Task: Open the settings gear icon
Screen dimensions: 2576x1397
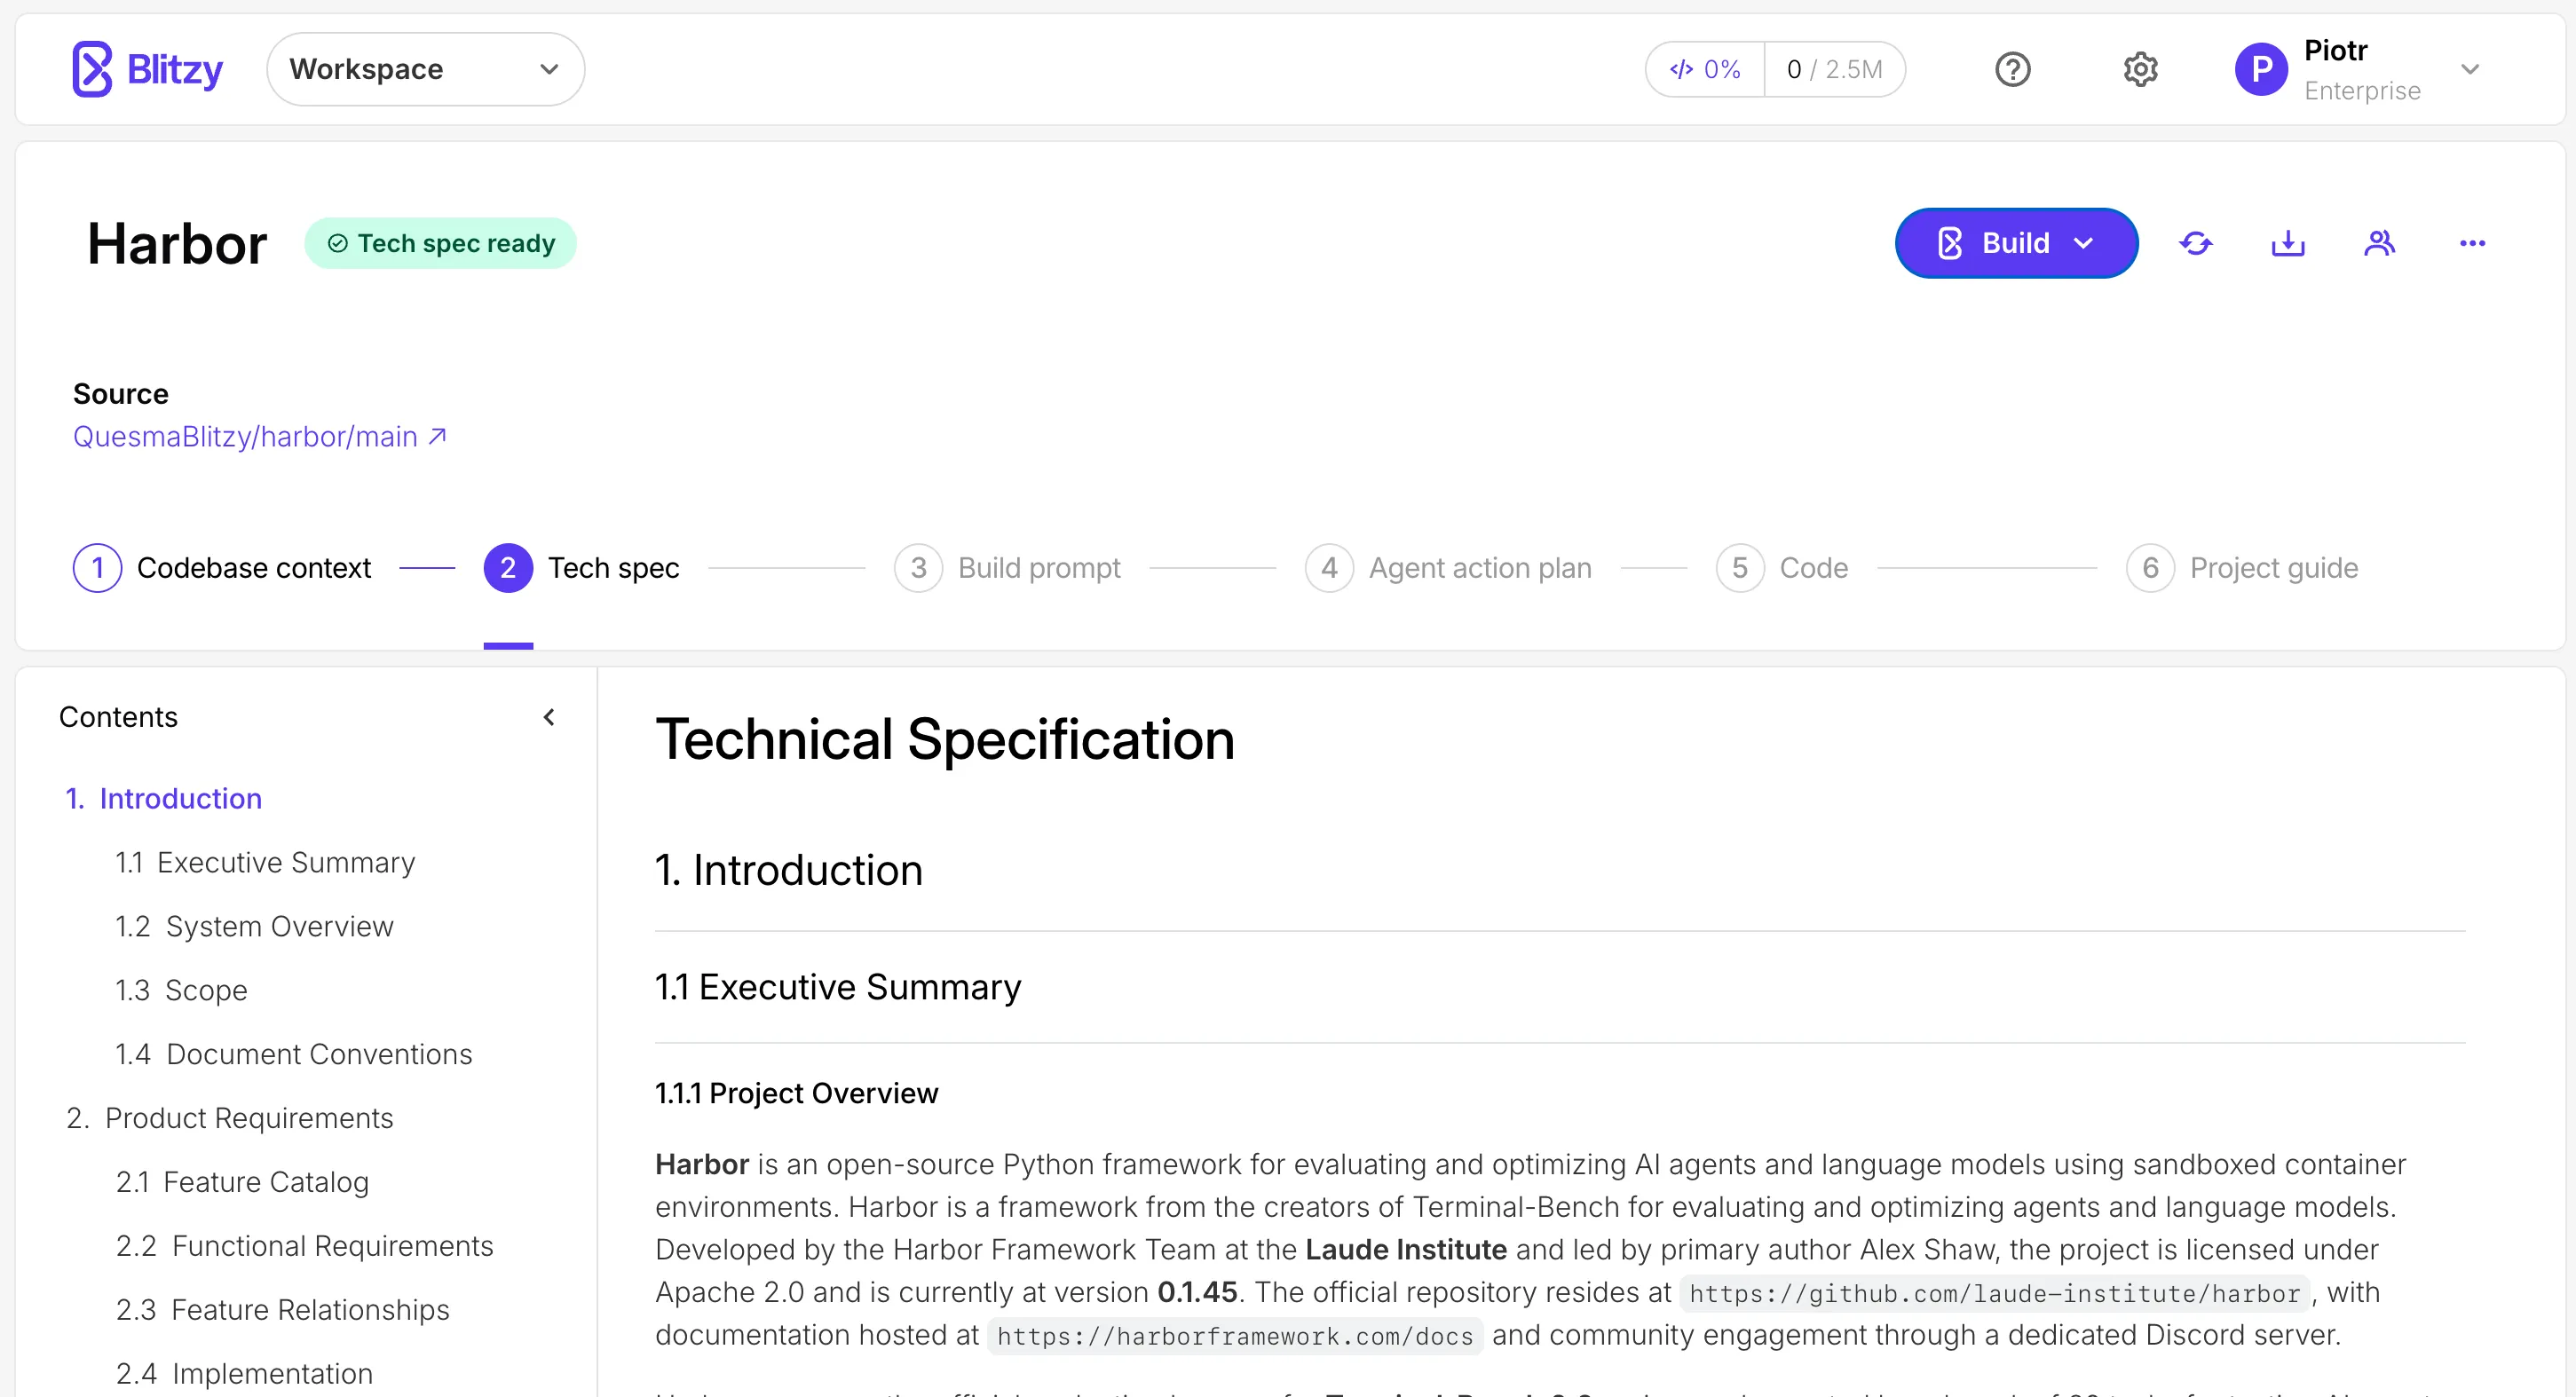Action: pos(2140,68)
